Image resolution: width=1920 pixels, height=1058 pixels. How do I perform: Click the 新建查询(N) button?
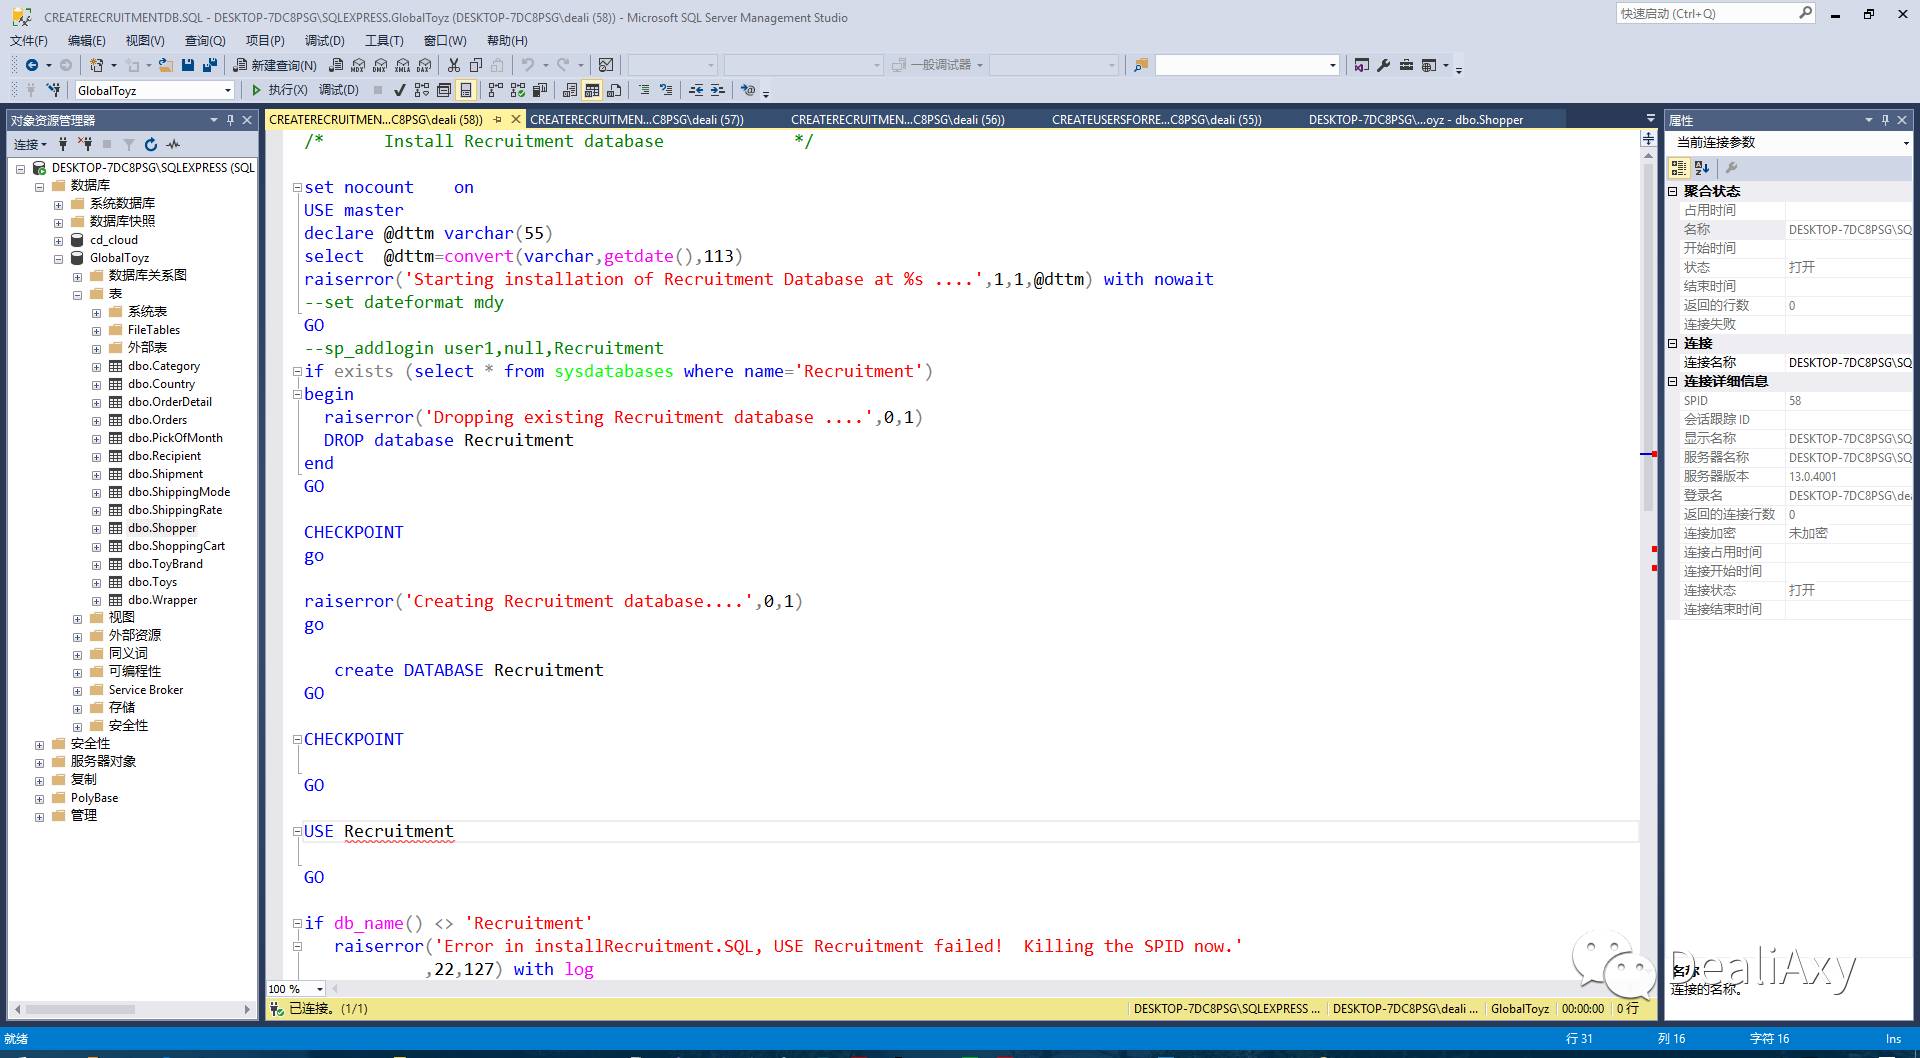coord(275,65)
